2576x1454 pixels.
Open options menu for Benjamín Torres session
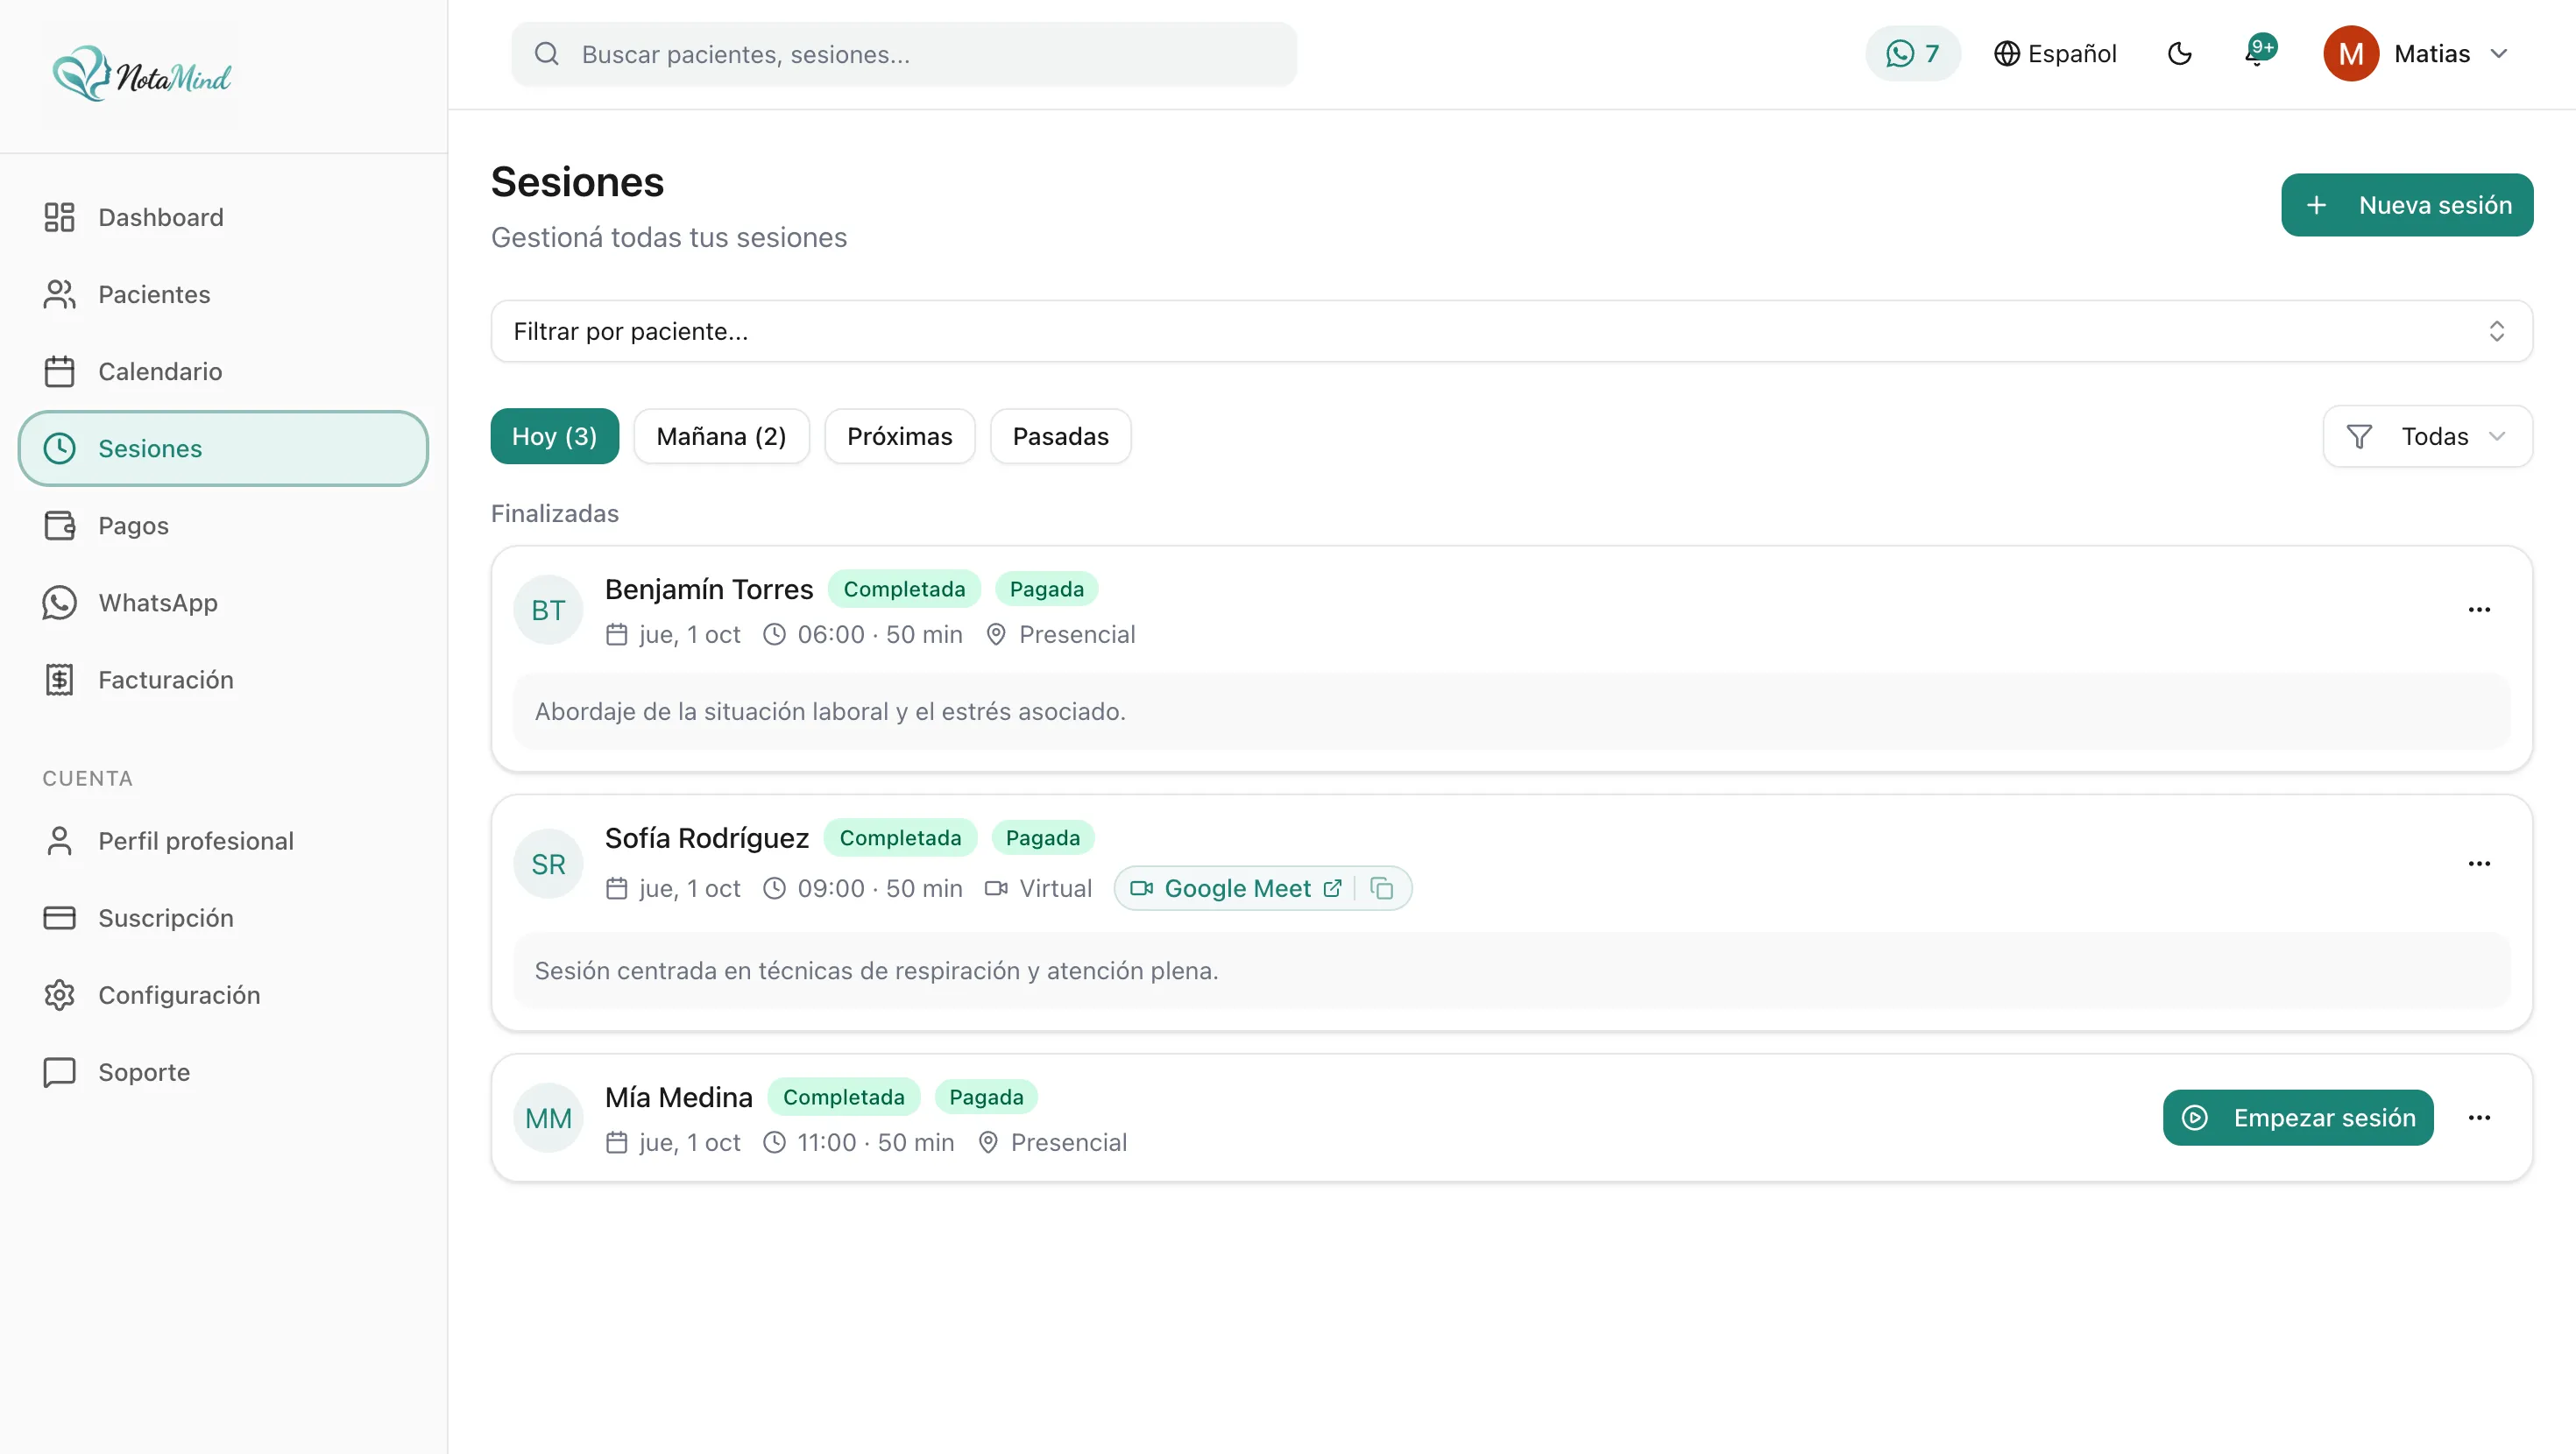(2479, 609)
